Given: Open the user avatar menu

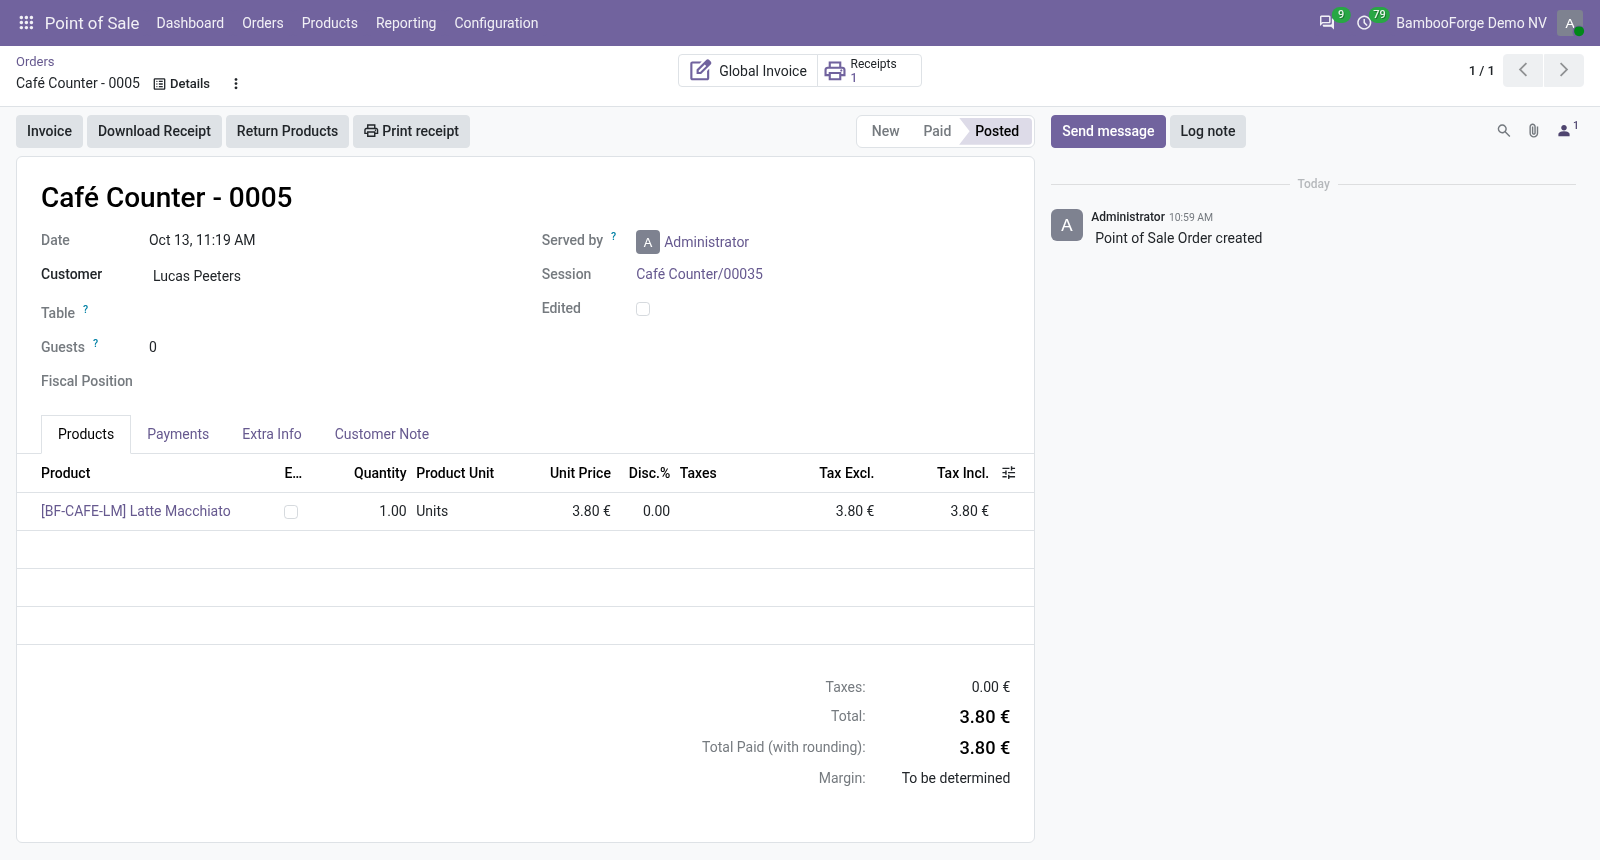Looking at the screenshot, I should [x=1570, y=23].
